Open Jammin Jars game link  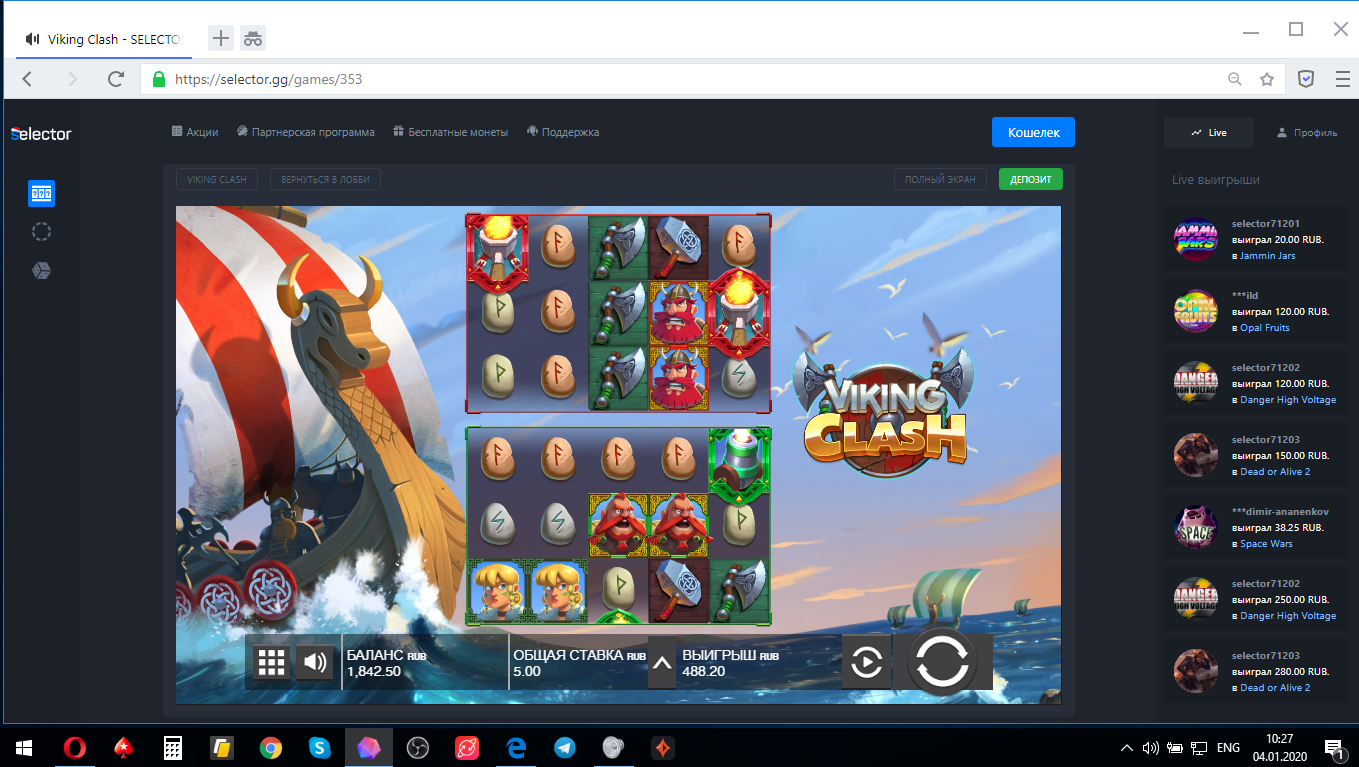[1267, 256]
